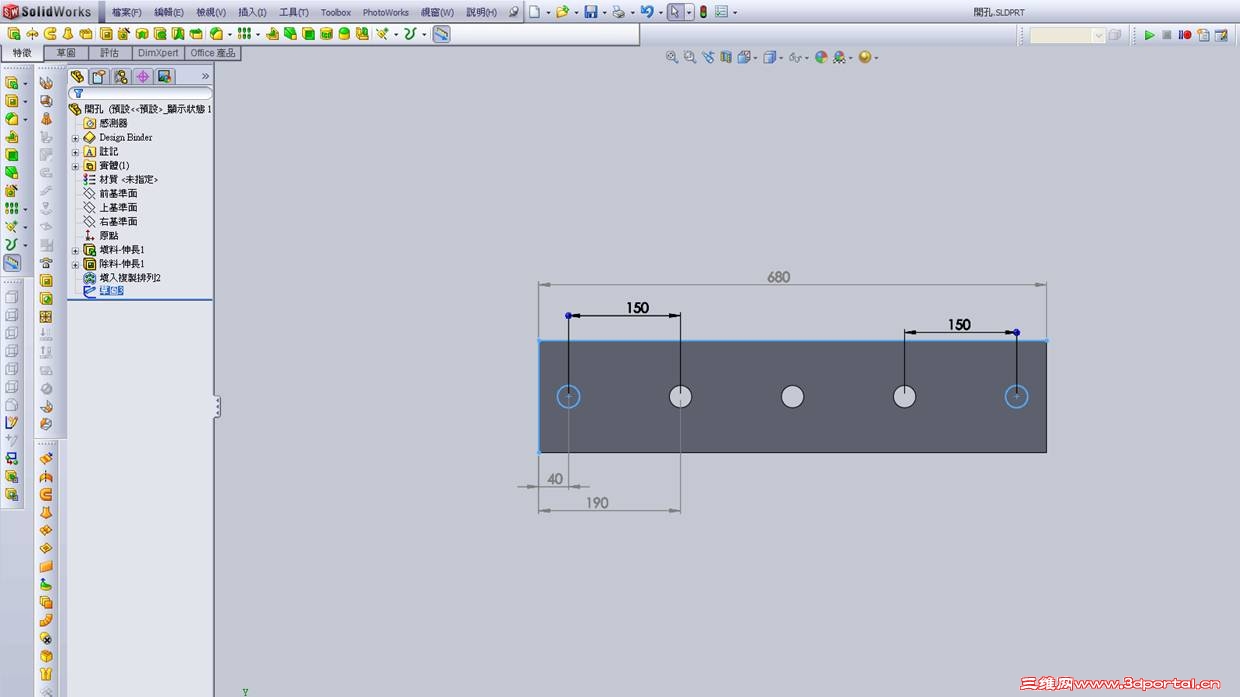1240x697 pixels.
Task: Expand the New document dropdown arrow
Action: pos(548,13)
